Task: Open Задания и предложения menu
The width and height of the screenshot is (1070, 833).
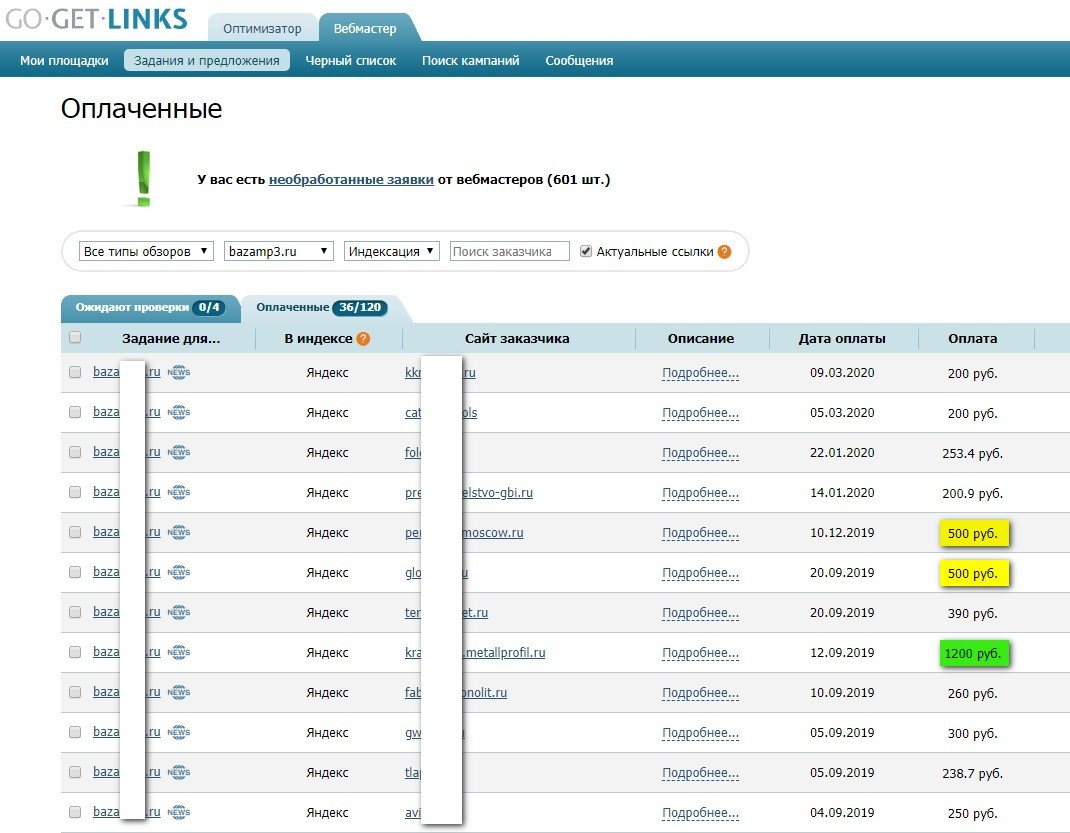Action: point(207,61)
